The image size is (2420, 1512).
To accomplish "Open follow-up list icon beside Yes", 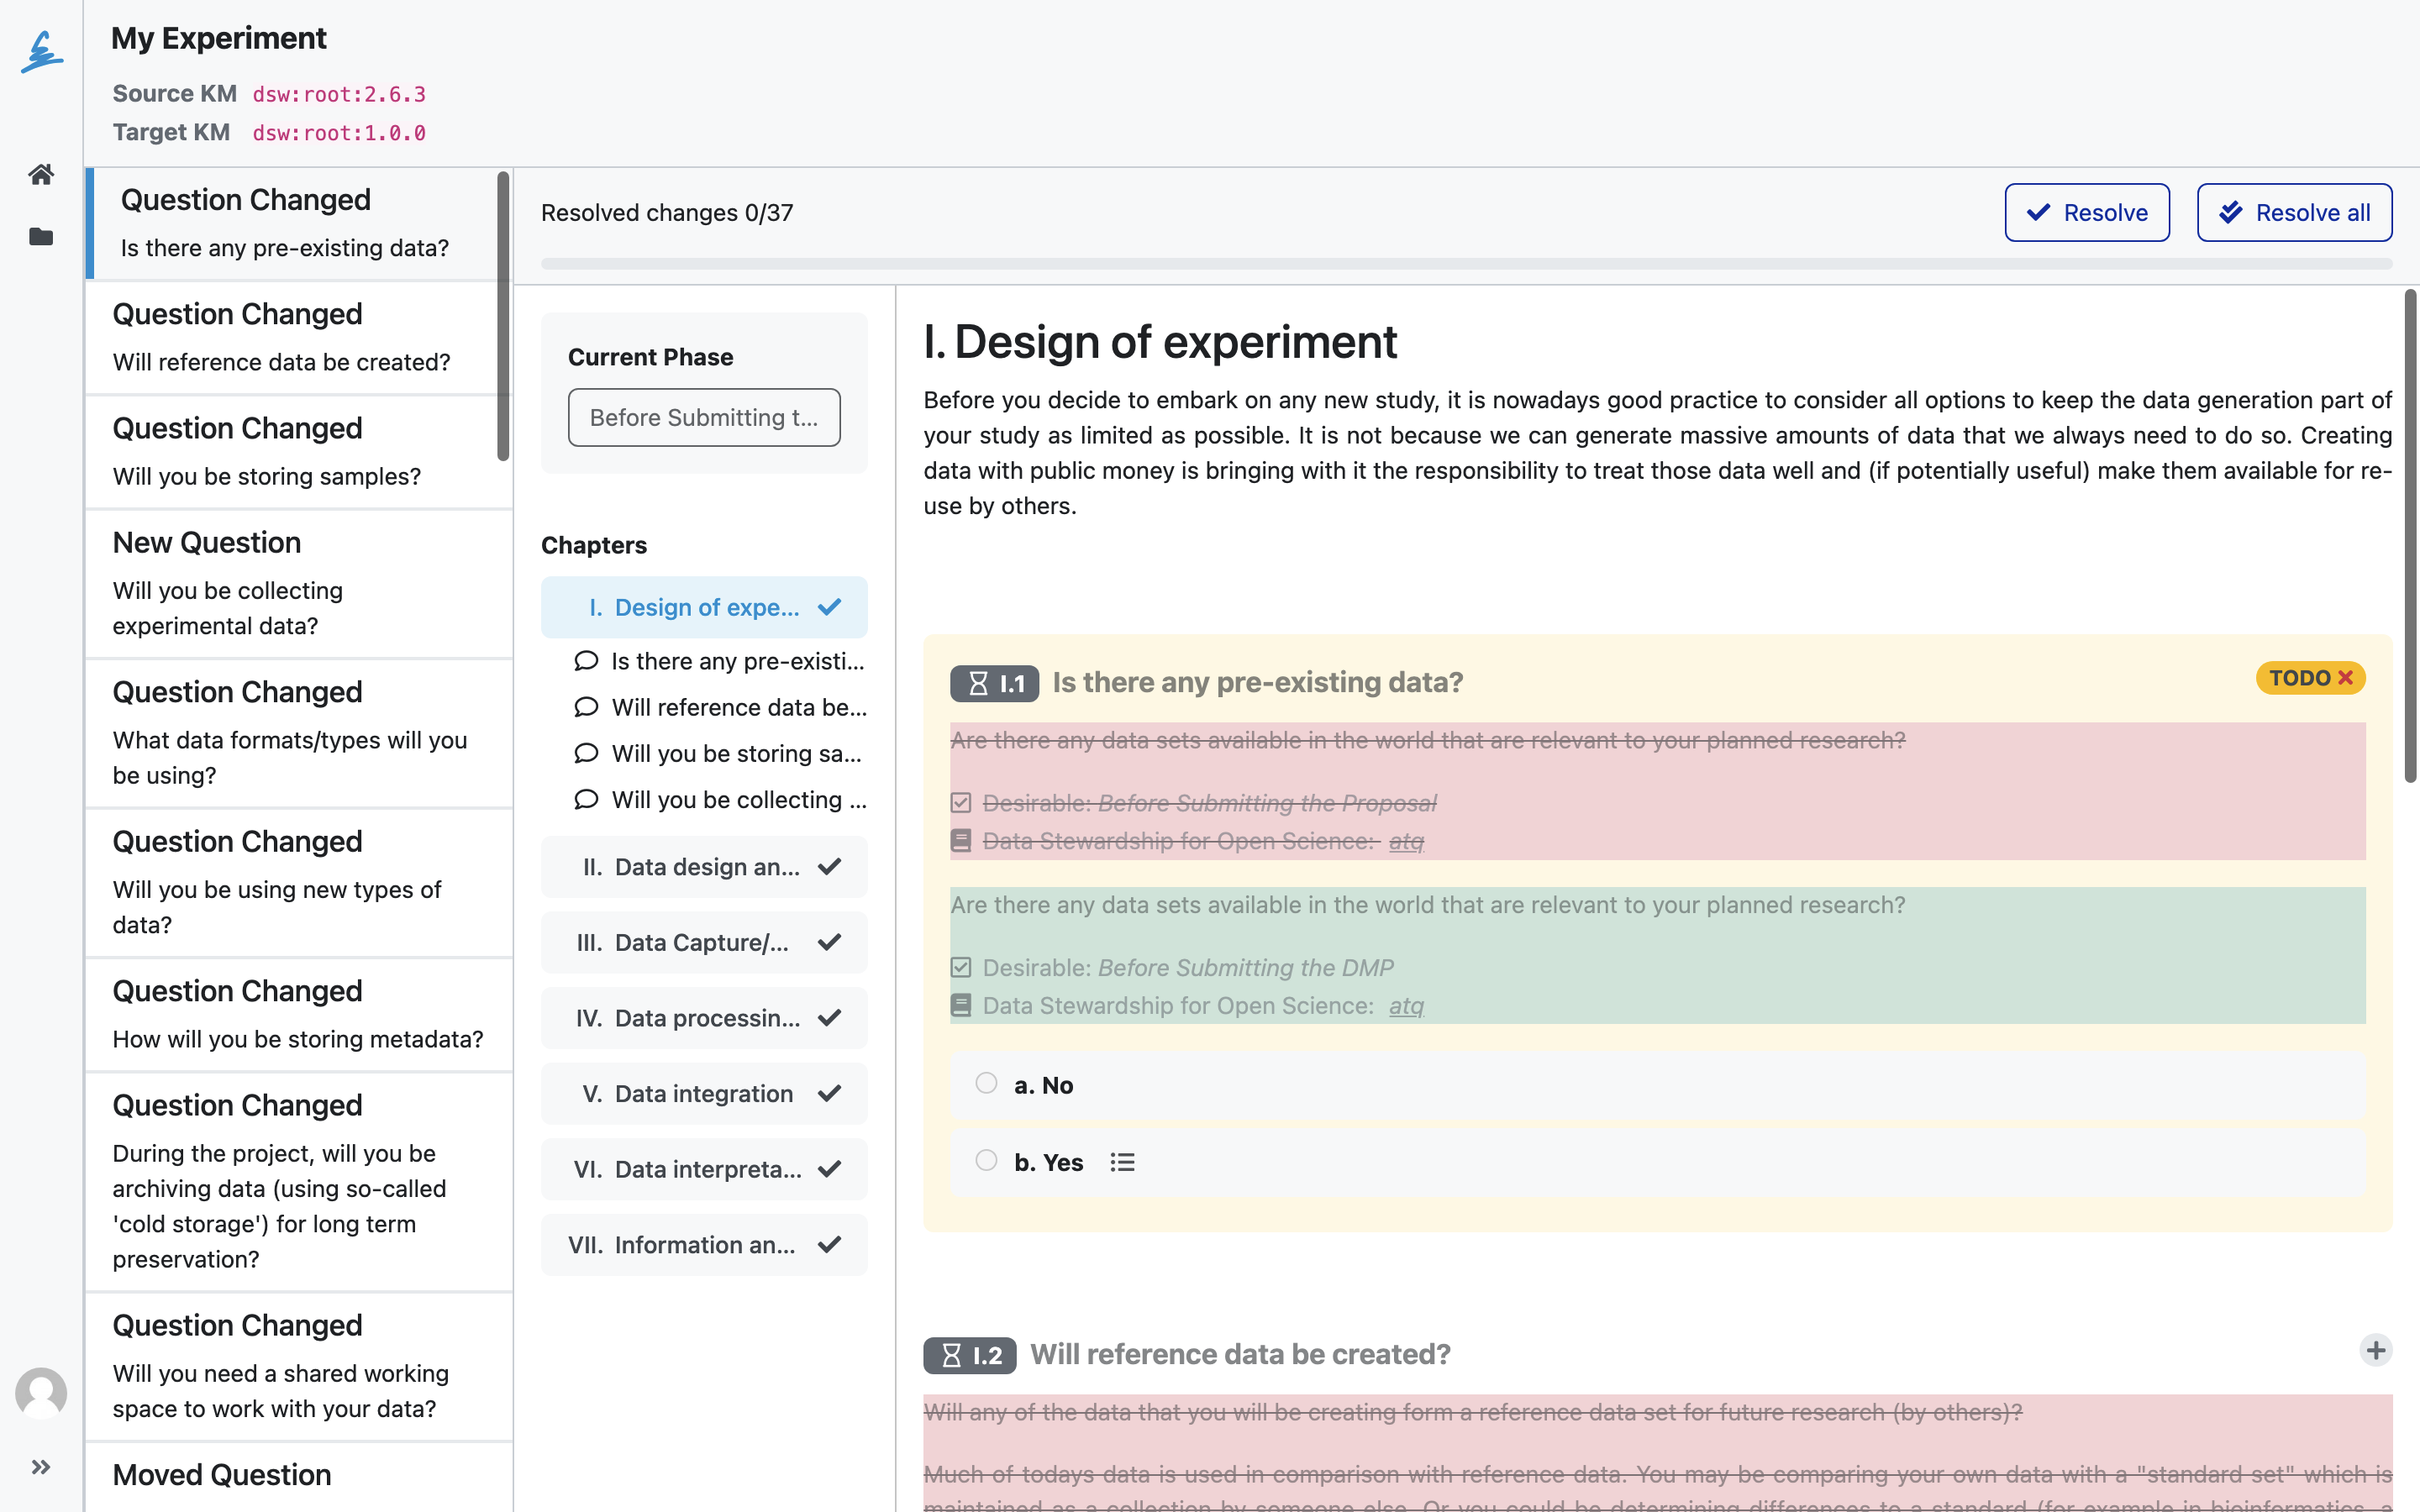I will click(x=1122, y=1162).
